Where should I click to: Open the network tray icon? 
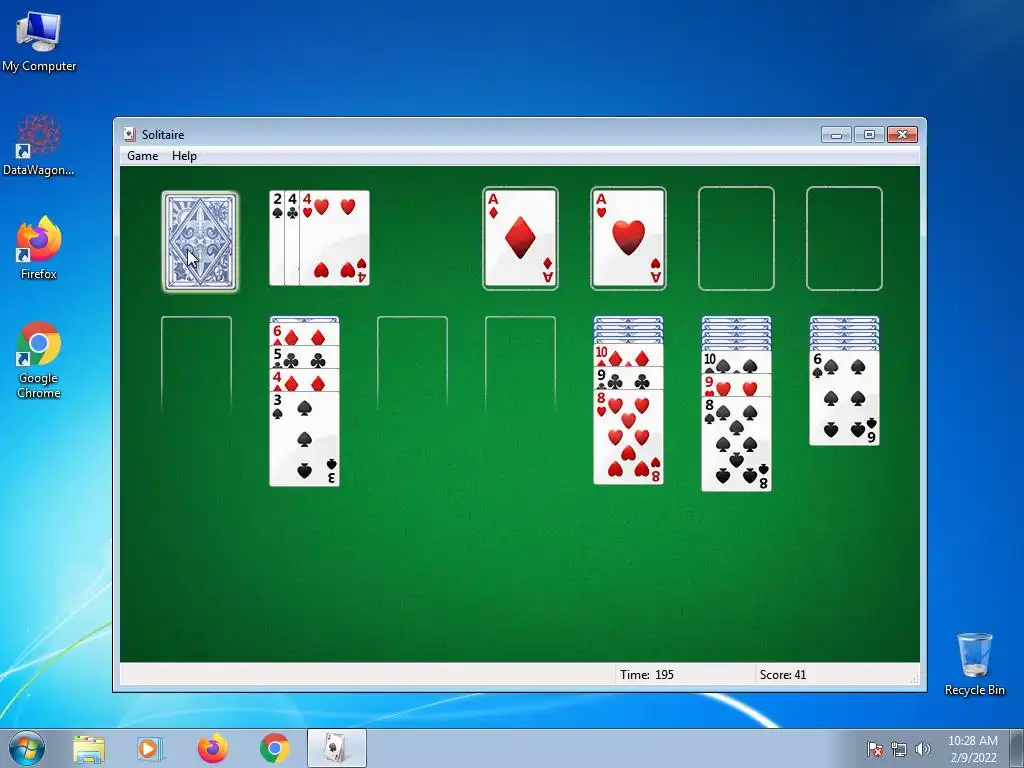click(x=899, y=749)
